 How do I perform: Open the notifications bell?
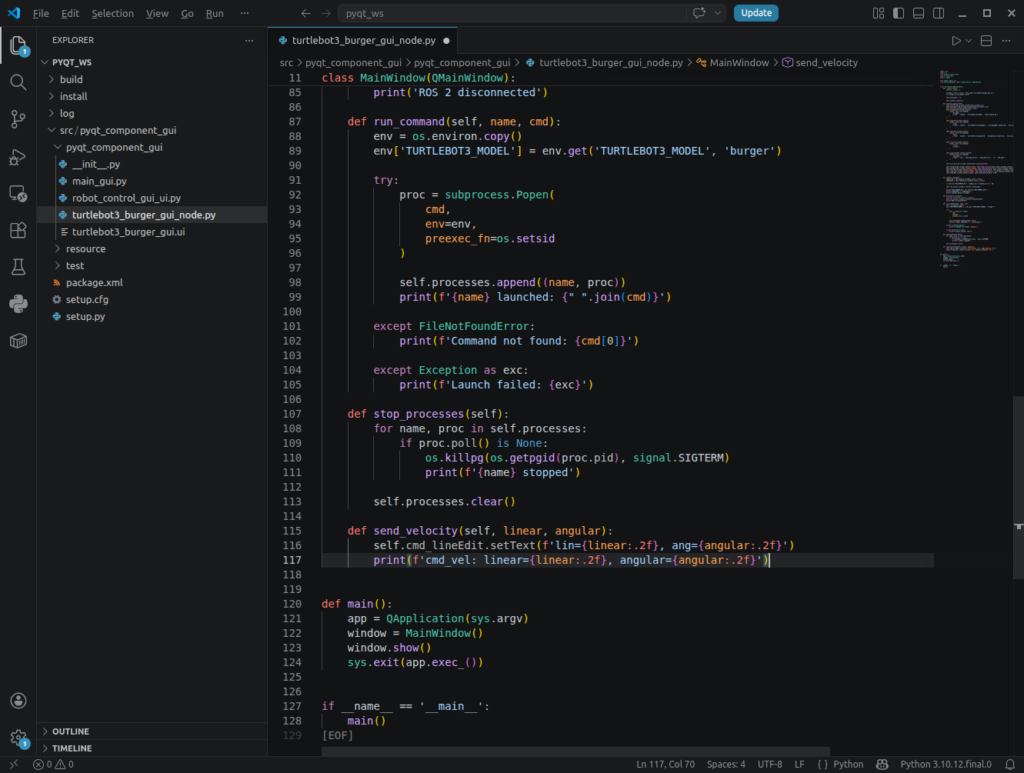pyautogui.click(x=1010, y=765)
